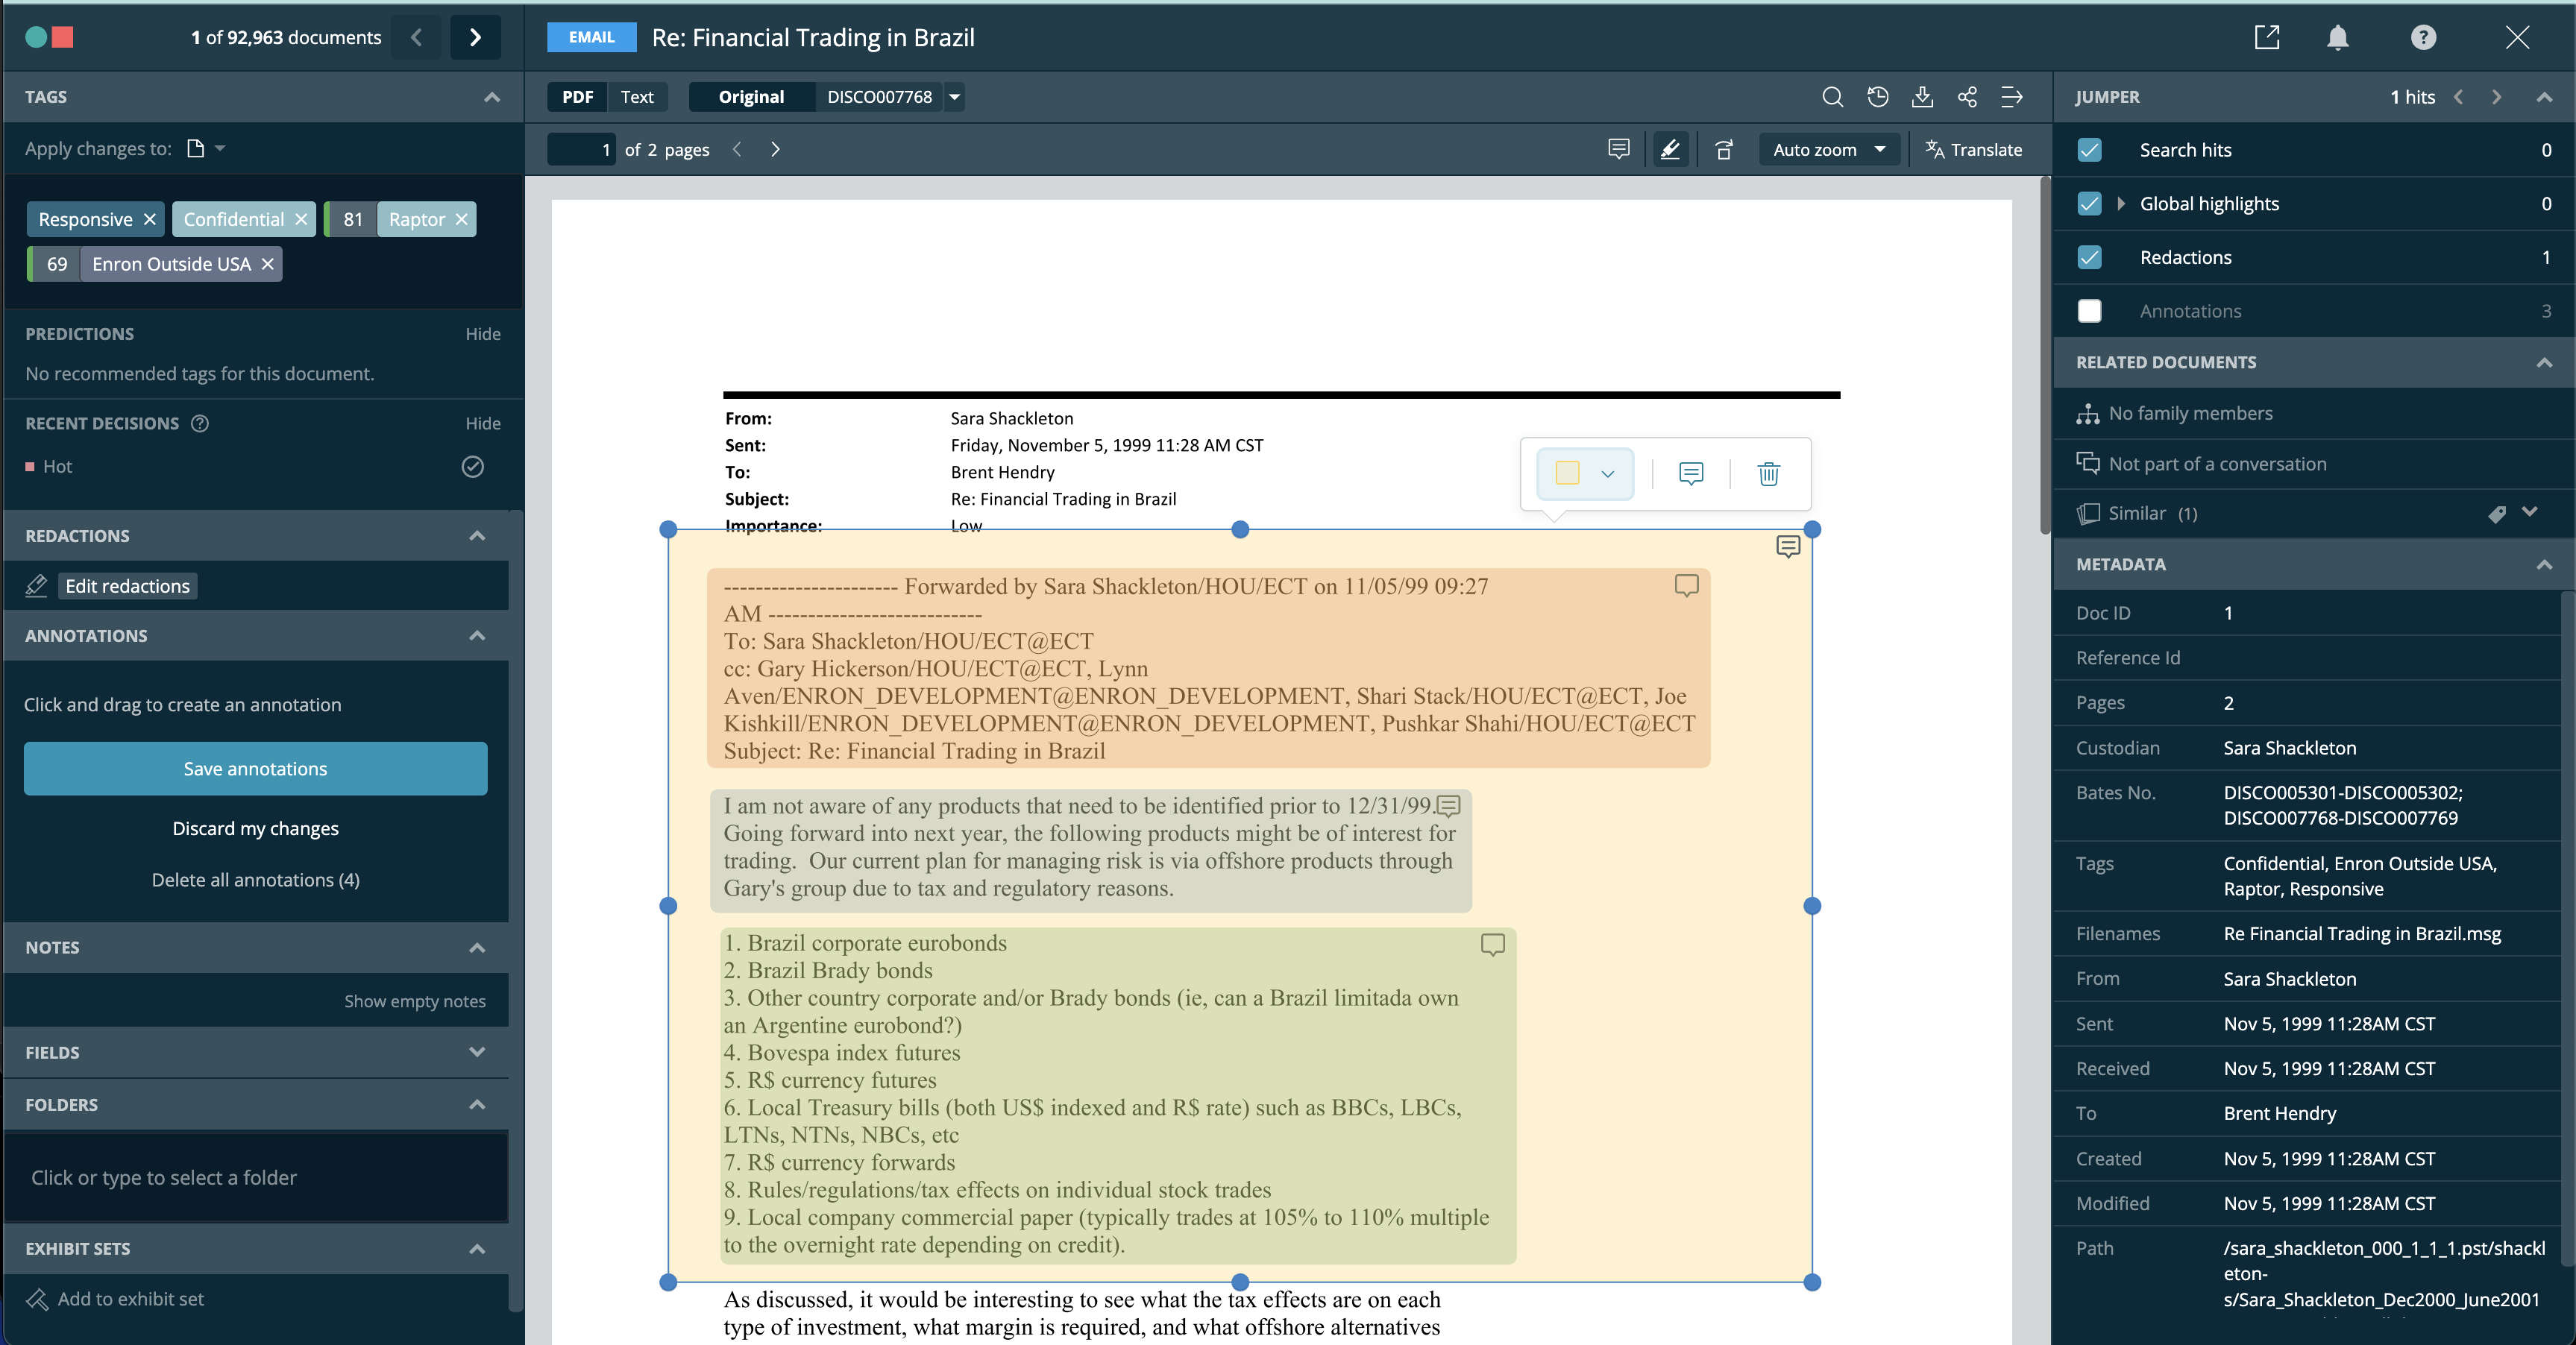Click the Edit redactions pencil icon
The height and width of the screenshot is (1345, 2576).
(x=37, y=586)
